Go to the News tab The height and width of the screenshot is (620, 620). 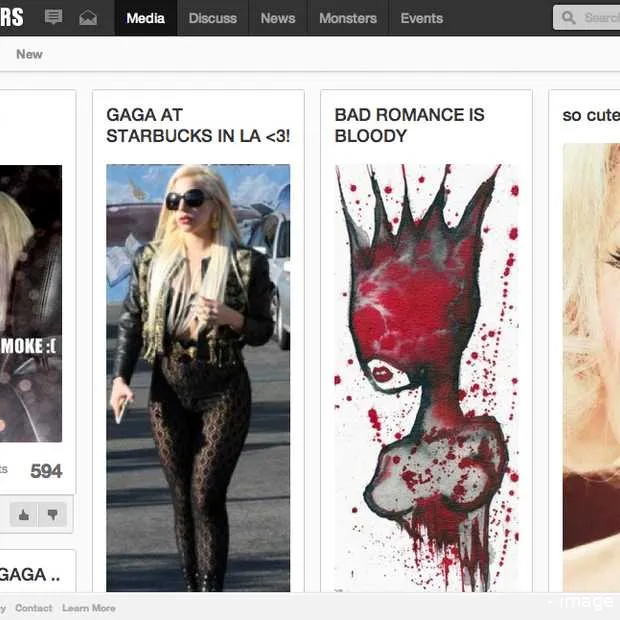(x=278, y=18)
